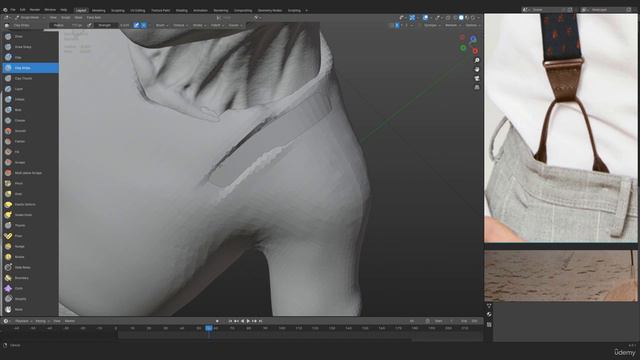
Task: Select the Fill brush
Action: click(30, 152)
